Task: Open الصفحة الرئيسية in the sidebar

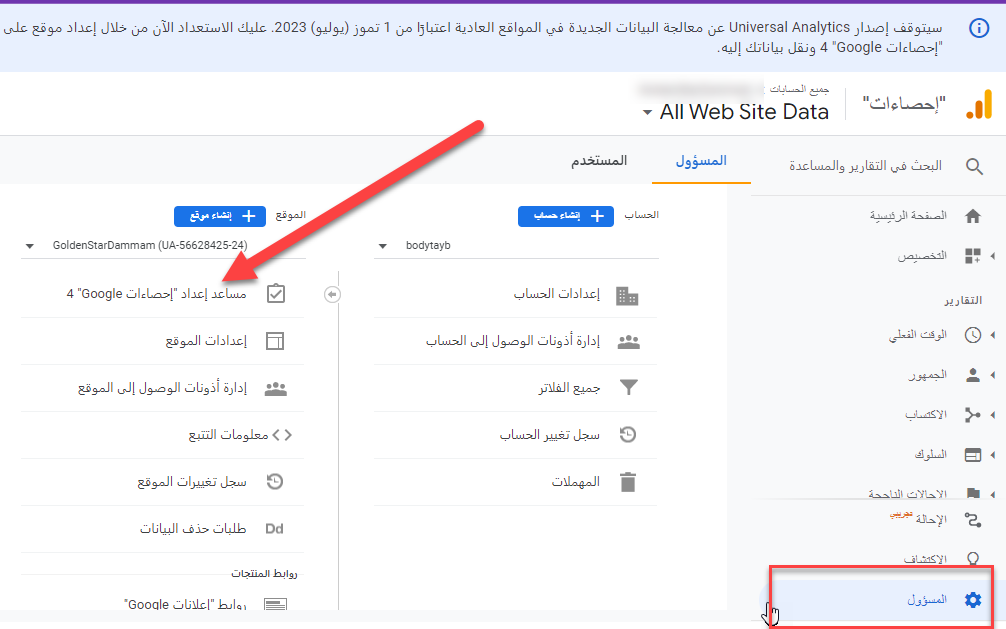Action: [908, 216]
